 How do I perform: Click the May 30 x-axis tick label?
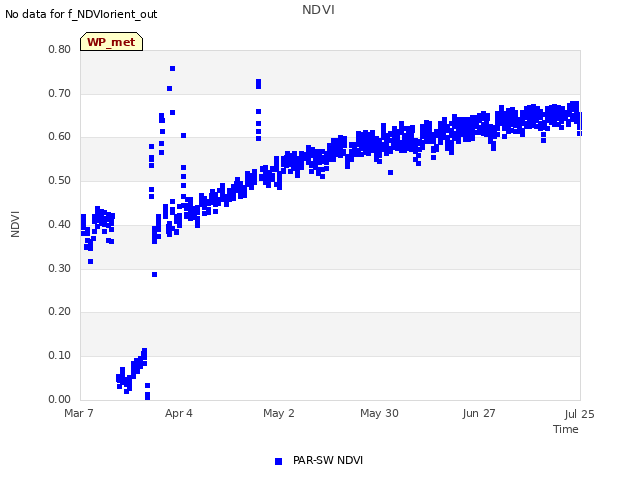pos(379,413)
